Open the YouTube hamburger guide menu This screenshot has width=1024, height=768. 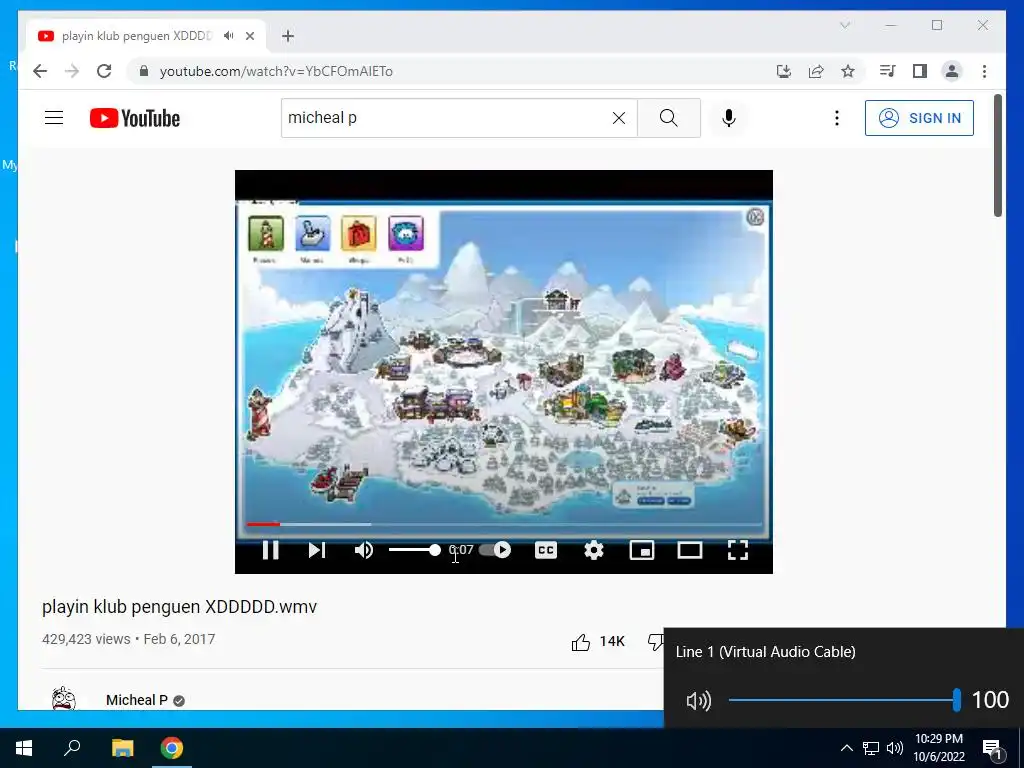pyautogui.click(x=54, y=118)
